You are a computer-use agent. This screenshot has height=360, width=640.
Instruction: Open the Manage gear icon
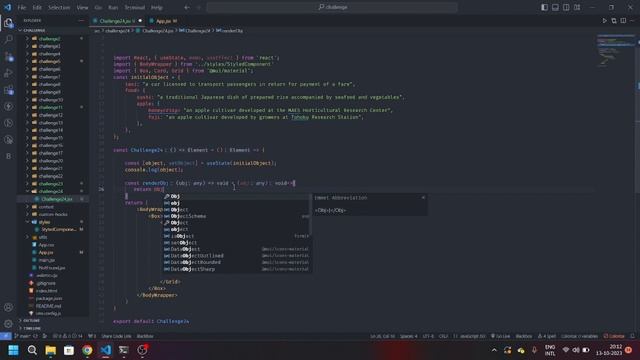tap(9, 324)
